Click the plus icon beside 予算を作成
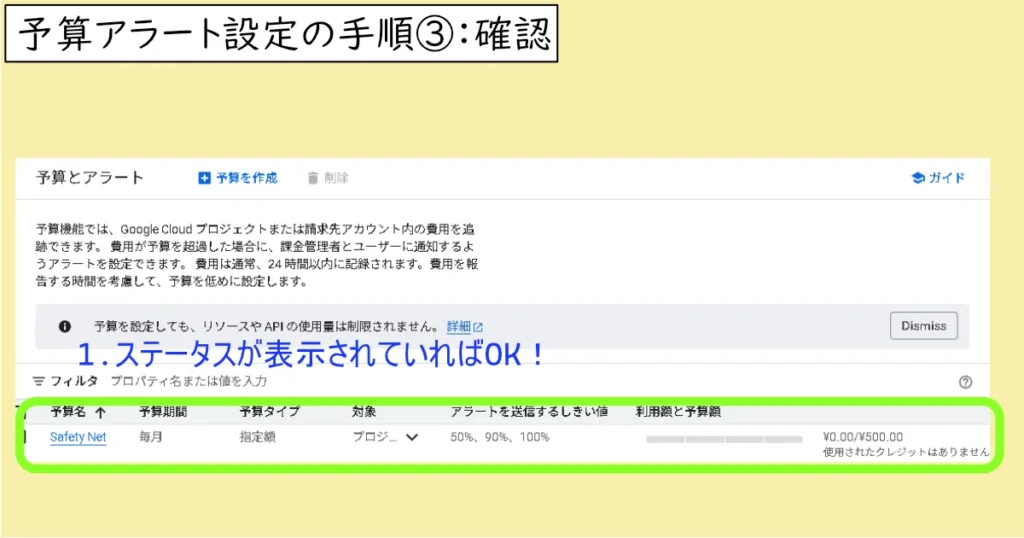The height and width of the screenshot is (538, 1024). click(204, 178)
